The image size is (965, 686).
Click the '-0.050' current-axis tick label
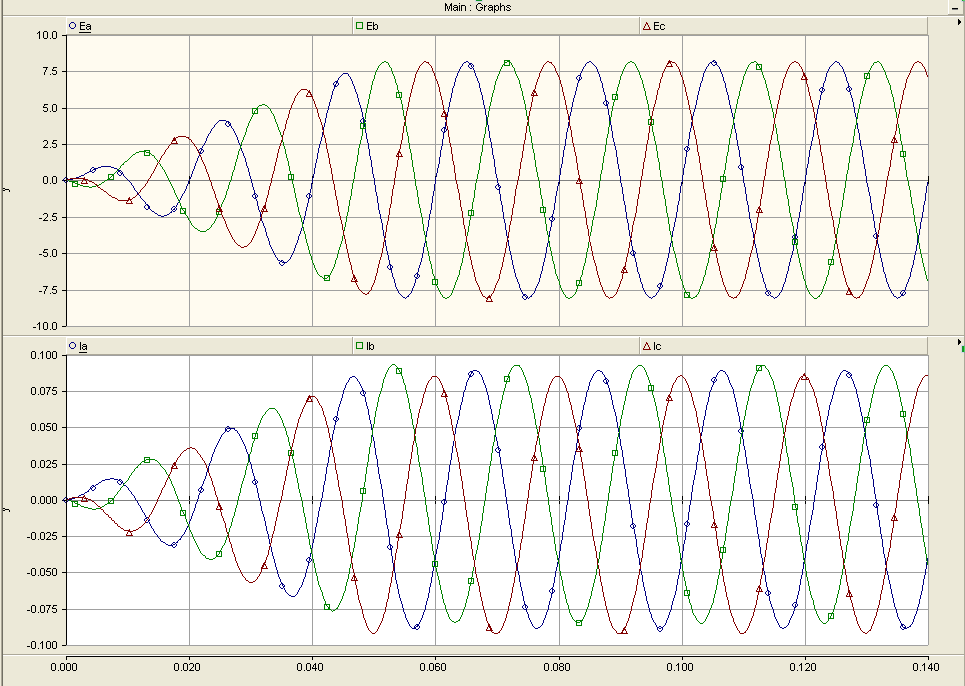click(42, 573)
